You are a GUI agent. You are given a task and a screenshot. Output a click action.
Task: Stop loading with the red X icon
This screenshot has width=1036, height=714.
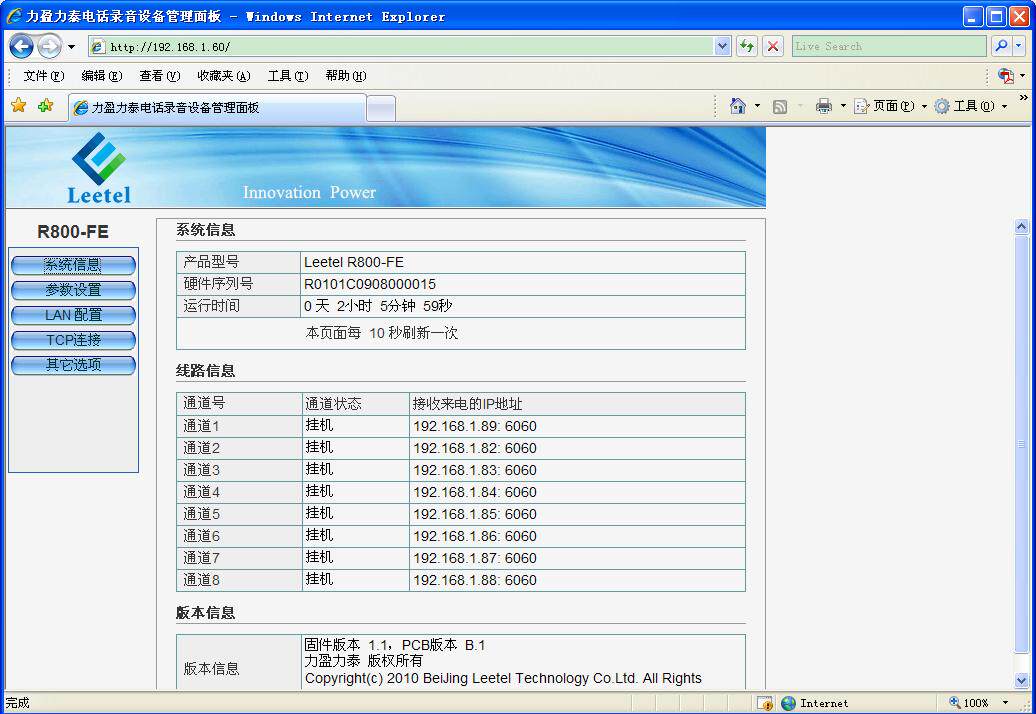pyautogui.click(x=772, y=46)
